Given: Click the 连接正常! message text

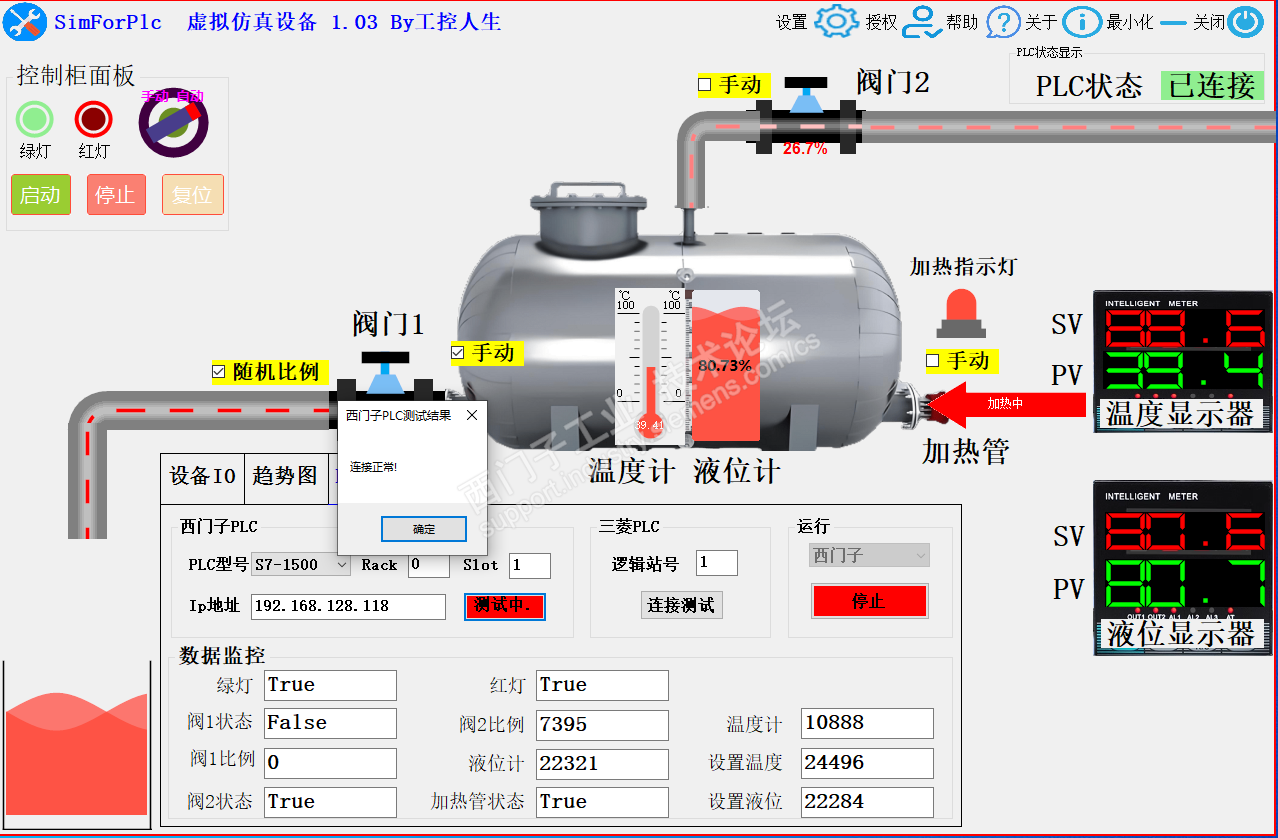Looking at the screenshot, I should pyautogui.click(x=373, y=467).
